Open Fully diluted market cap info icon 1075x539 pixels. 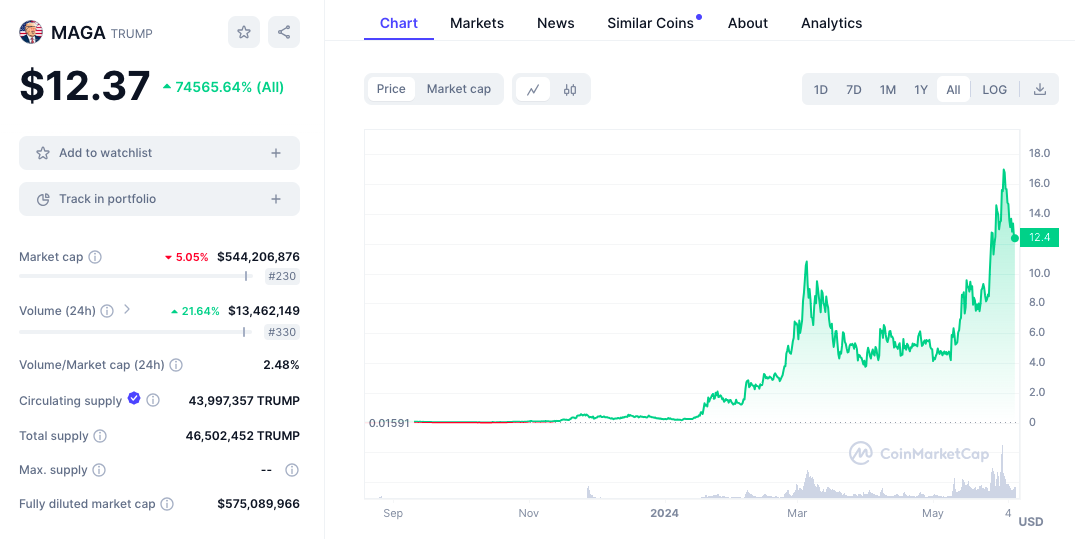click(x=167, y=504)
